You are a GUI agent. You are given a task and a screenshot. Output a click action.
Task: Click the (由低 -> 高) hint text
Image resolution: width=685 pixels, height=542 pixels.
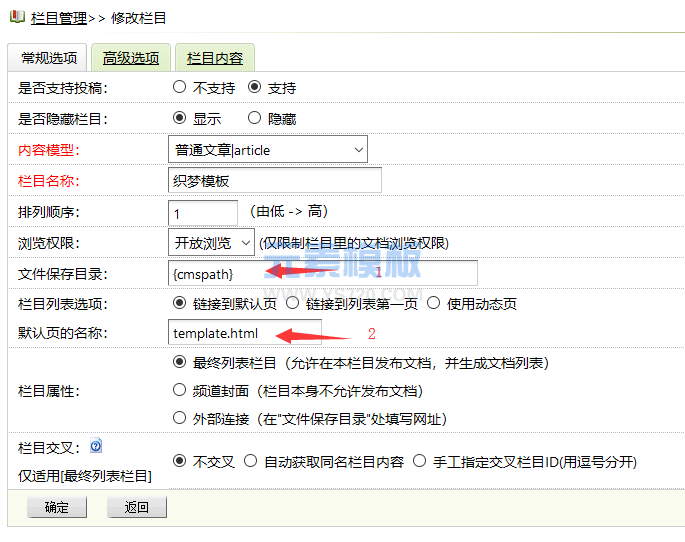coord(289,211)
